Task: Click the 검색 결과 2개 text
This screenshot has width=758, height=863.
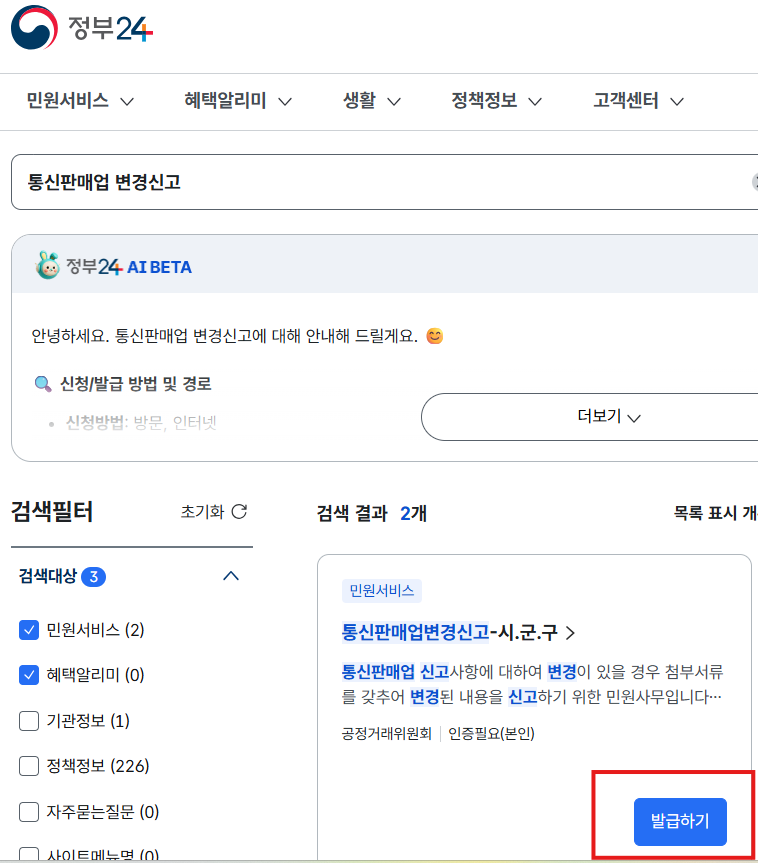Action: coord(372,513)
